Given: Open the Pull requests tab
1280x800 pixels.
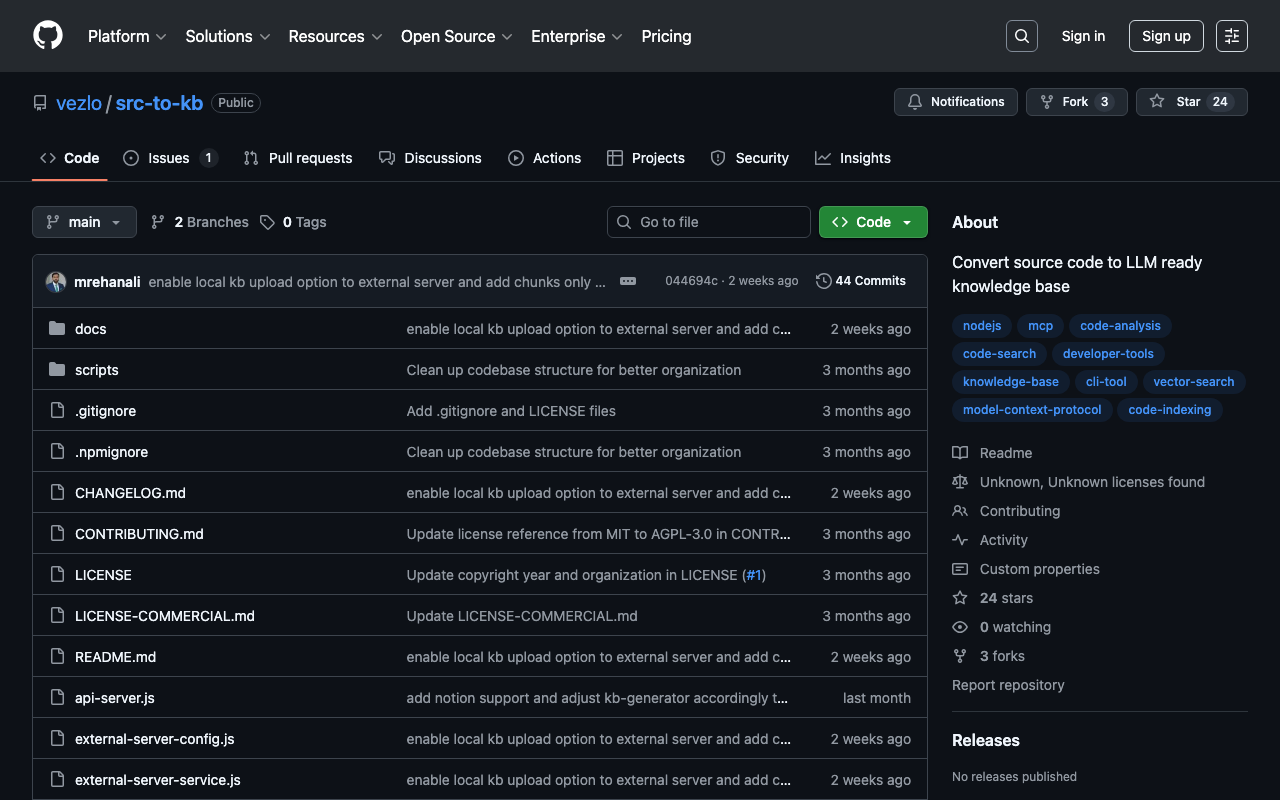Looking at the screenshot, I should coord(298,158).
